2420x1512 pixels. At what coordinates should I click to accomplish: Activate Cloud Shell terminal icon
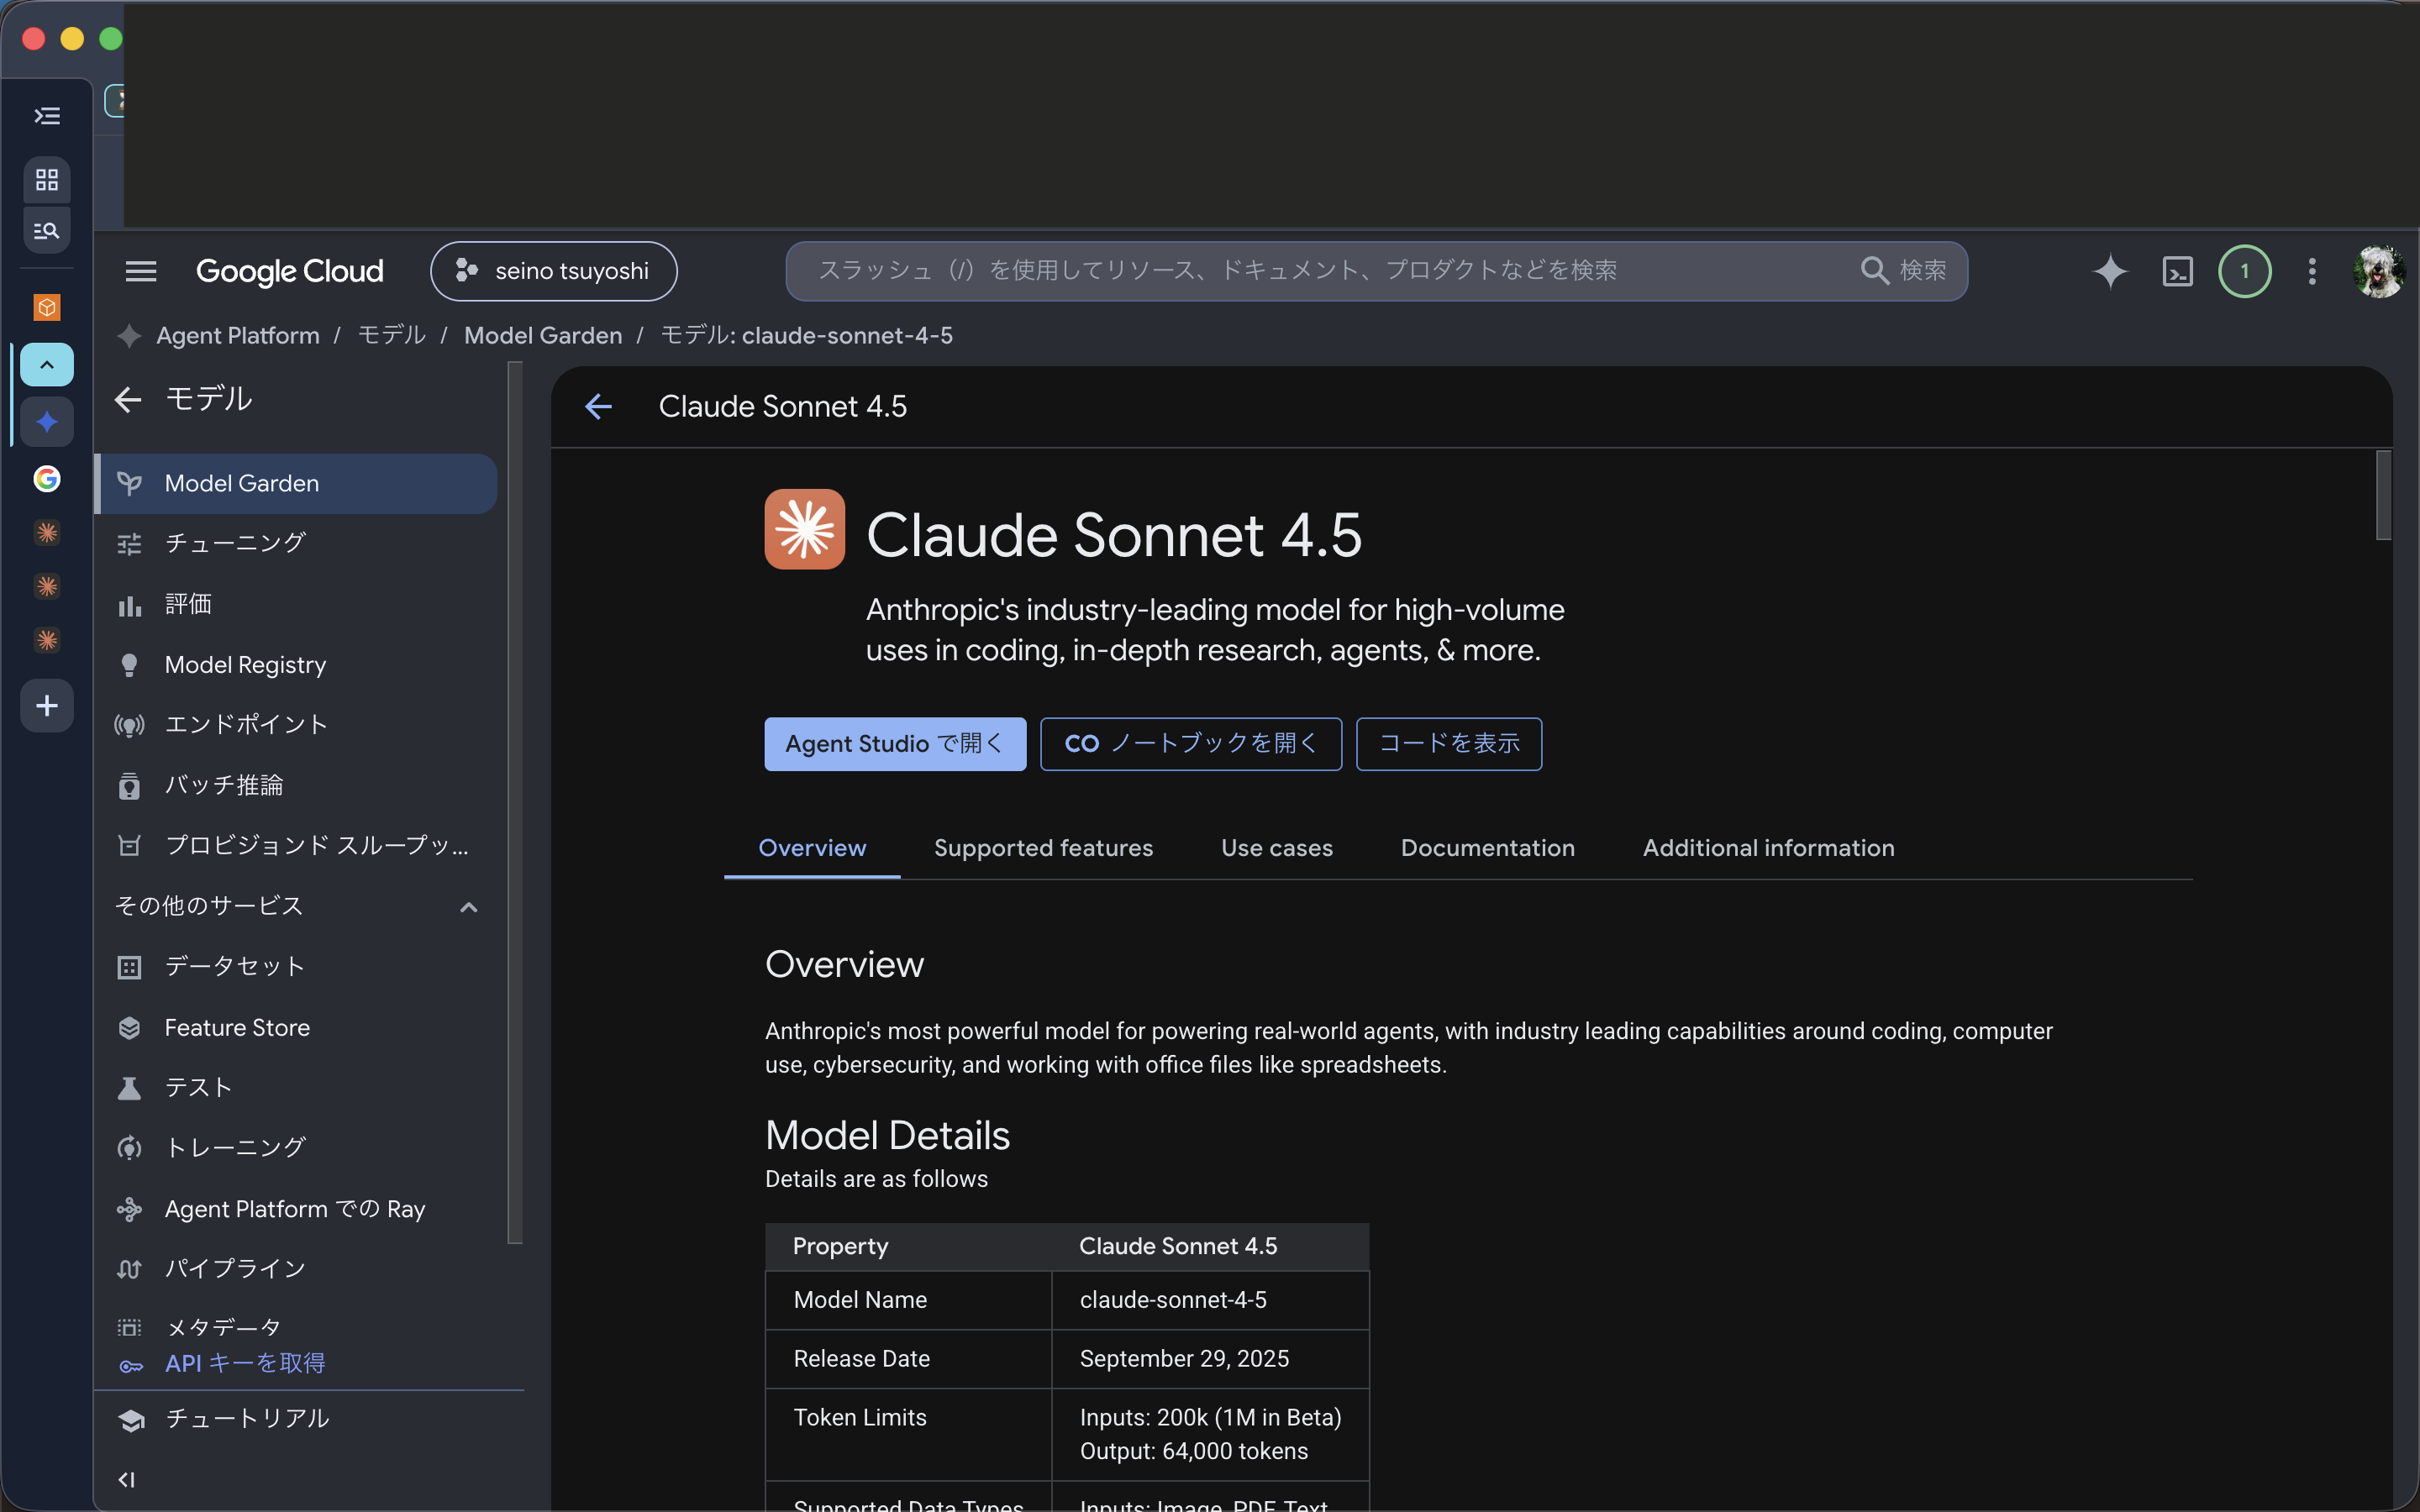point(2178,271)
